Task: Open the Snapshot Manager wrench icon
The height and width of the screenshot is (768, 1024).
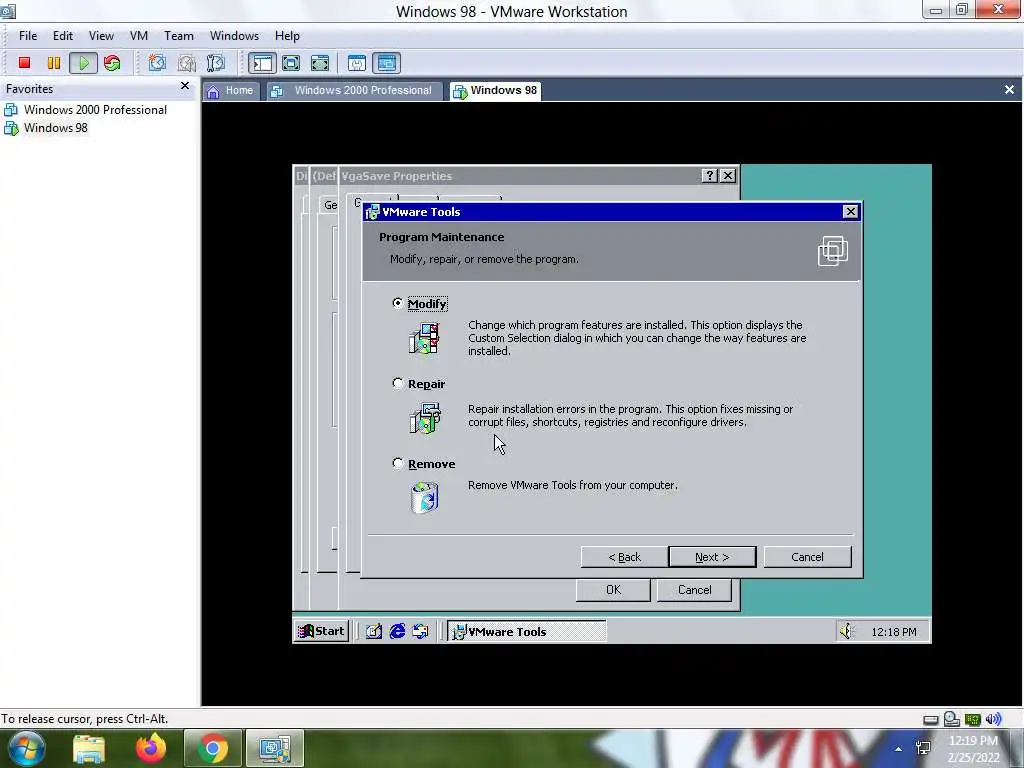Action: tap(216, 63)
